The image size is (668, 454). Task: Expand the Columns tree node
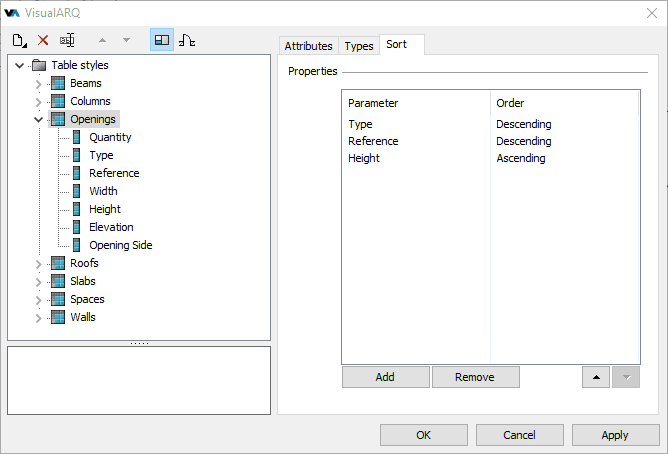click(38, 102)
